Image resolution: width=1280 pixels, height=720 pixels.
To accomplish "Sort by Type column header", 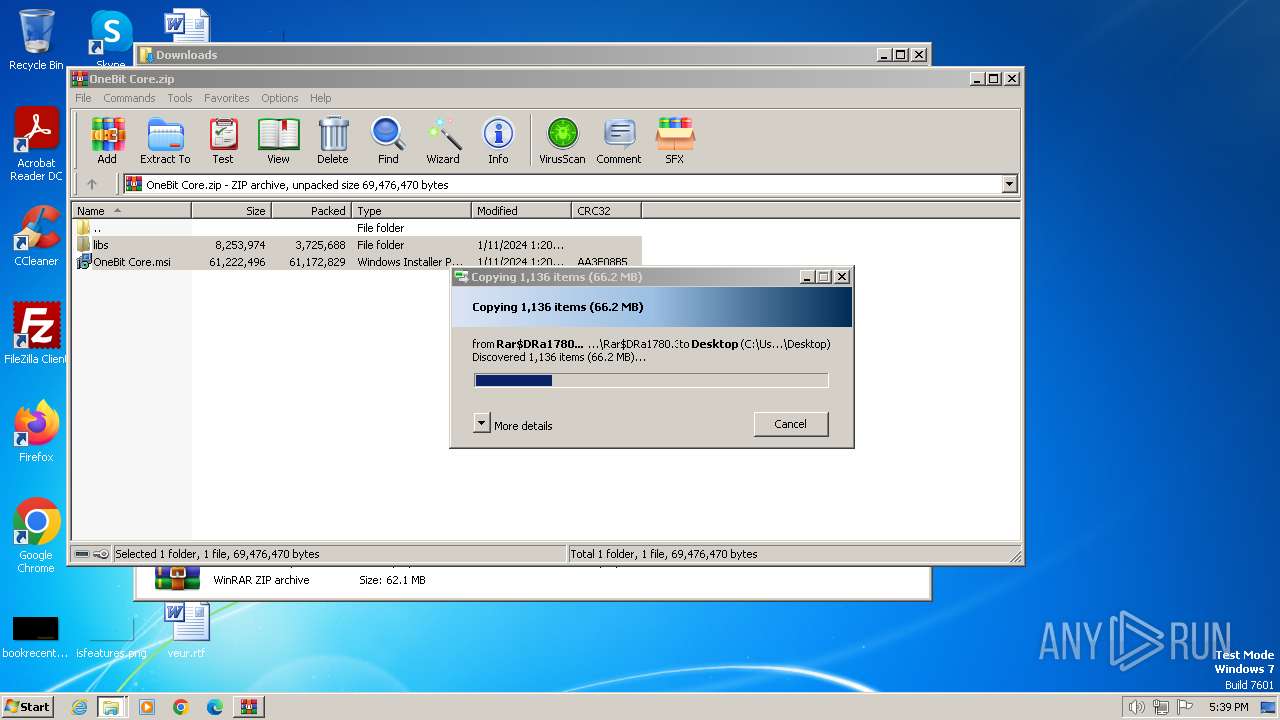I will [x=411, y=210].
